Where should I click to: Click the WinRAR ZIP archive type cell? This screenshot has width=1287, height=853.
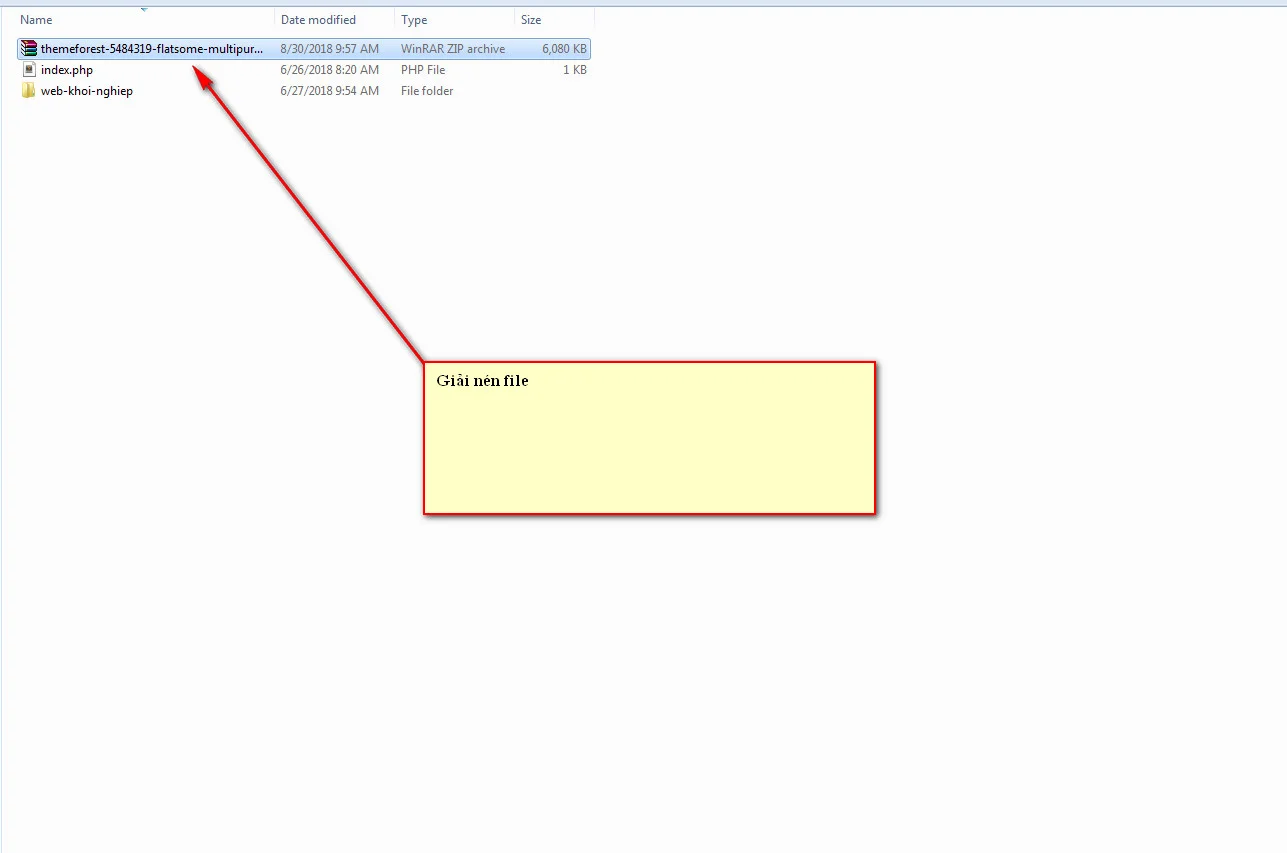(453, 49)
